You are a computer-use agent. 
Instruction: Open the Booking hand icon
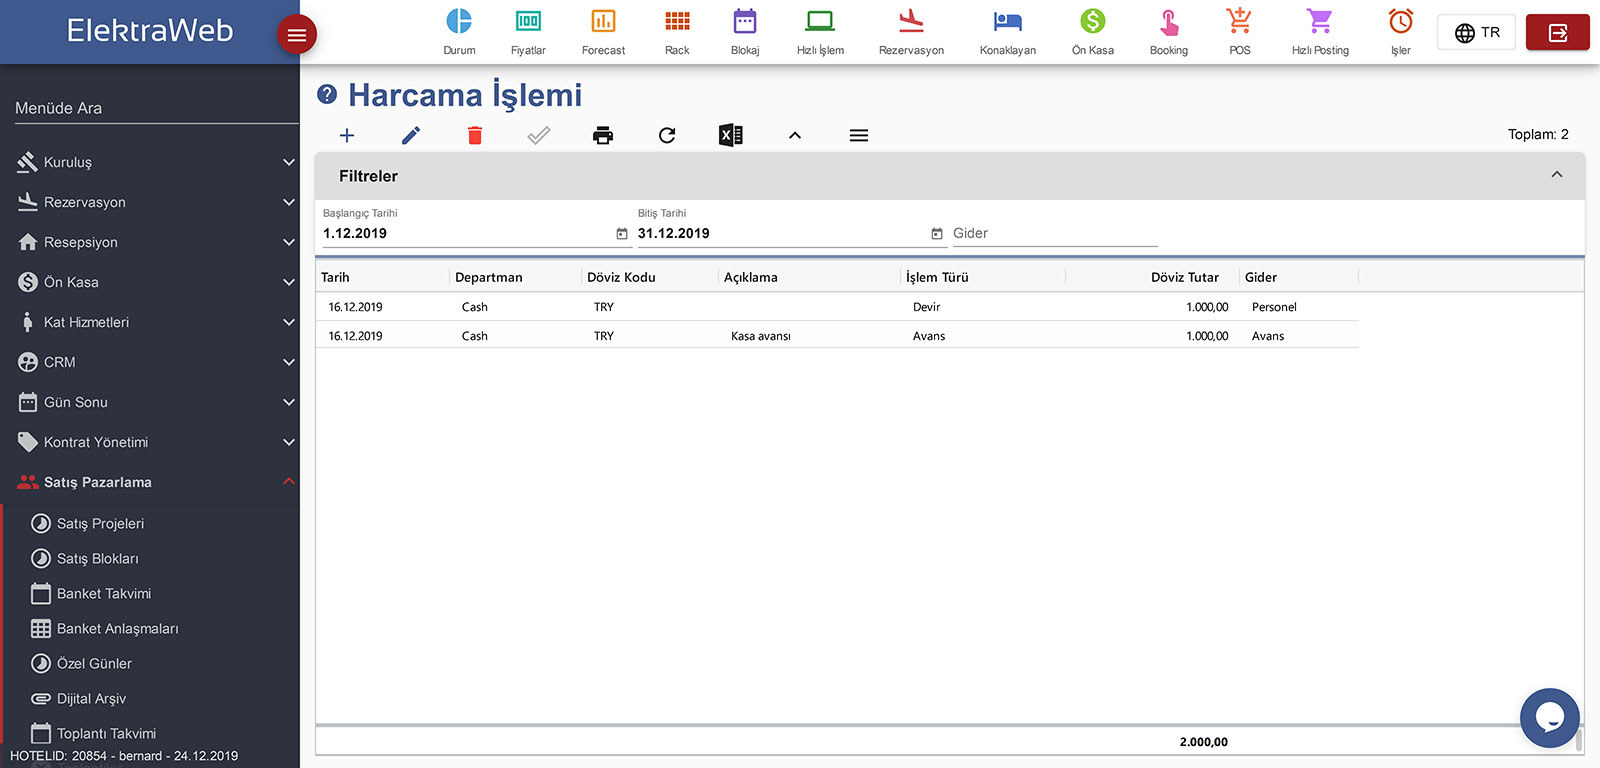pos(1169,21)
